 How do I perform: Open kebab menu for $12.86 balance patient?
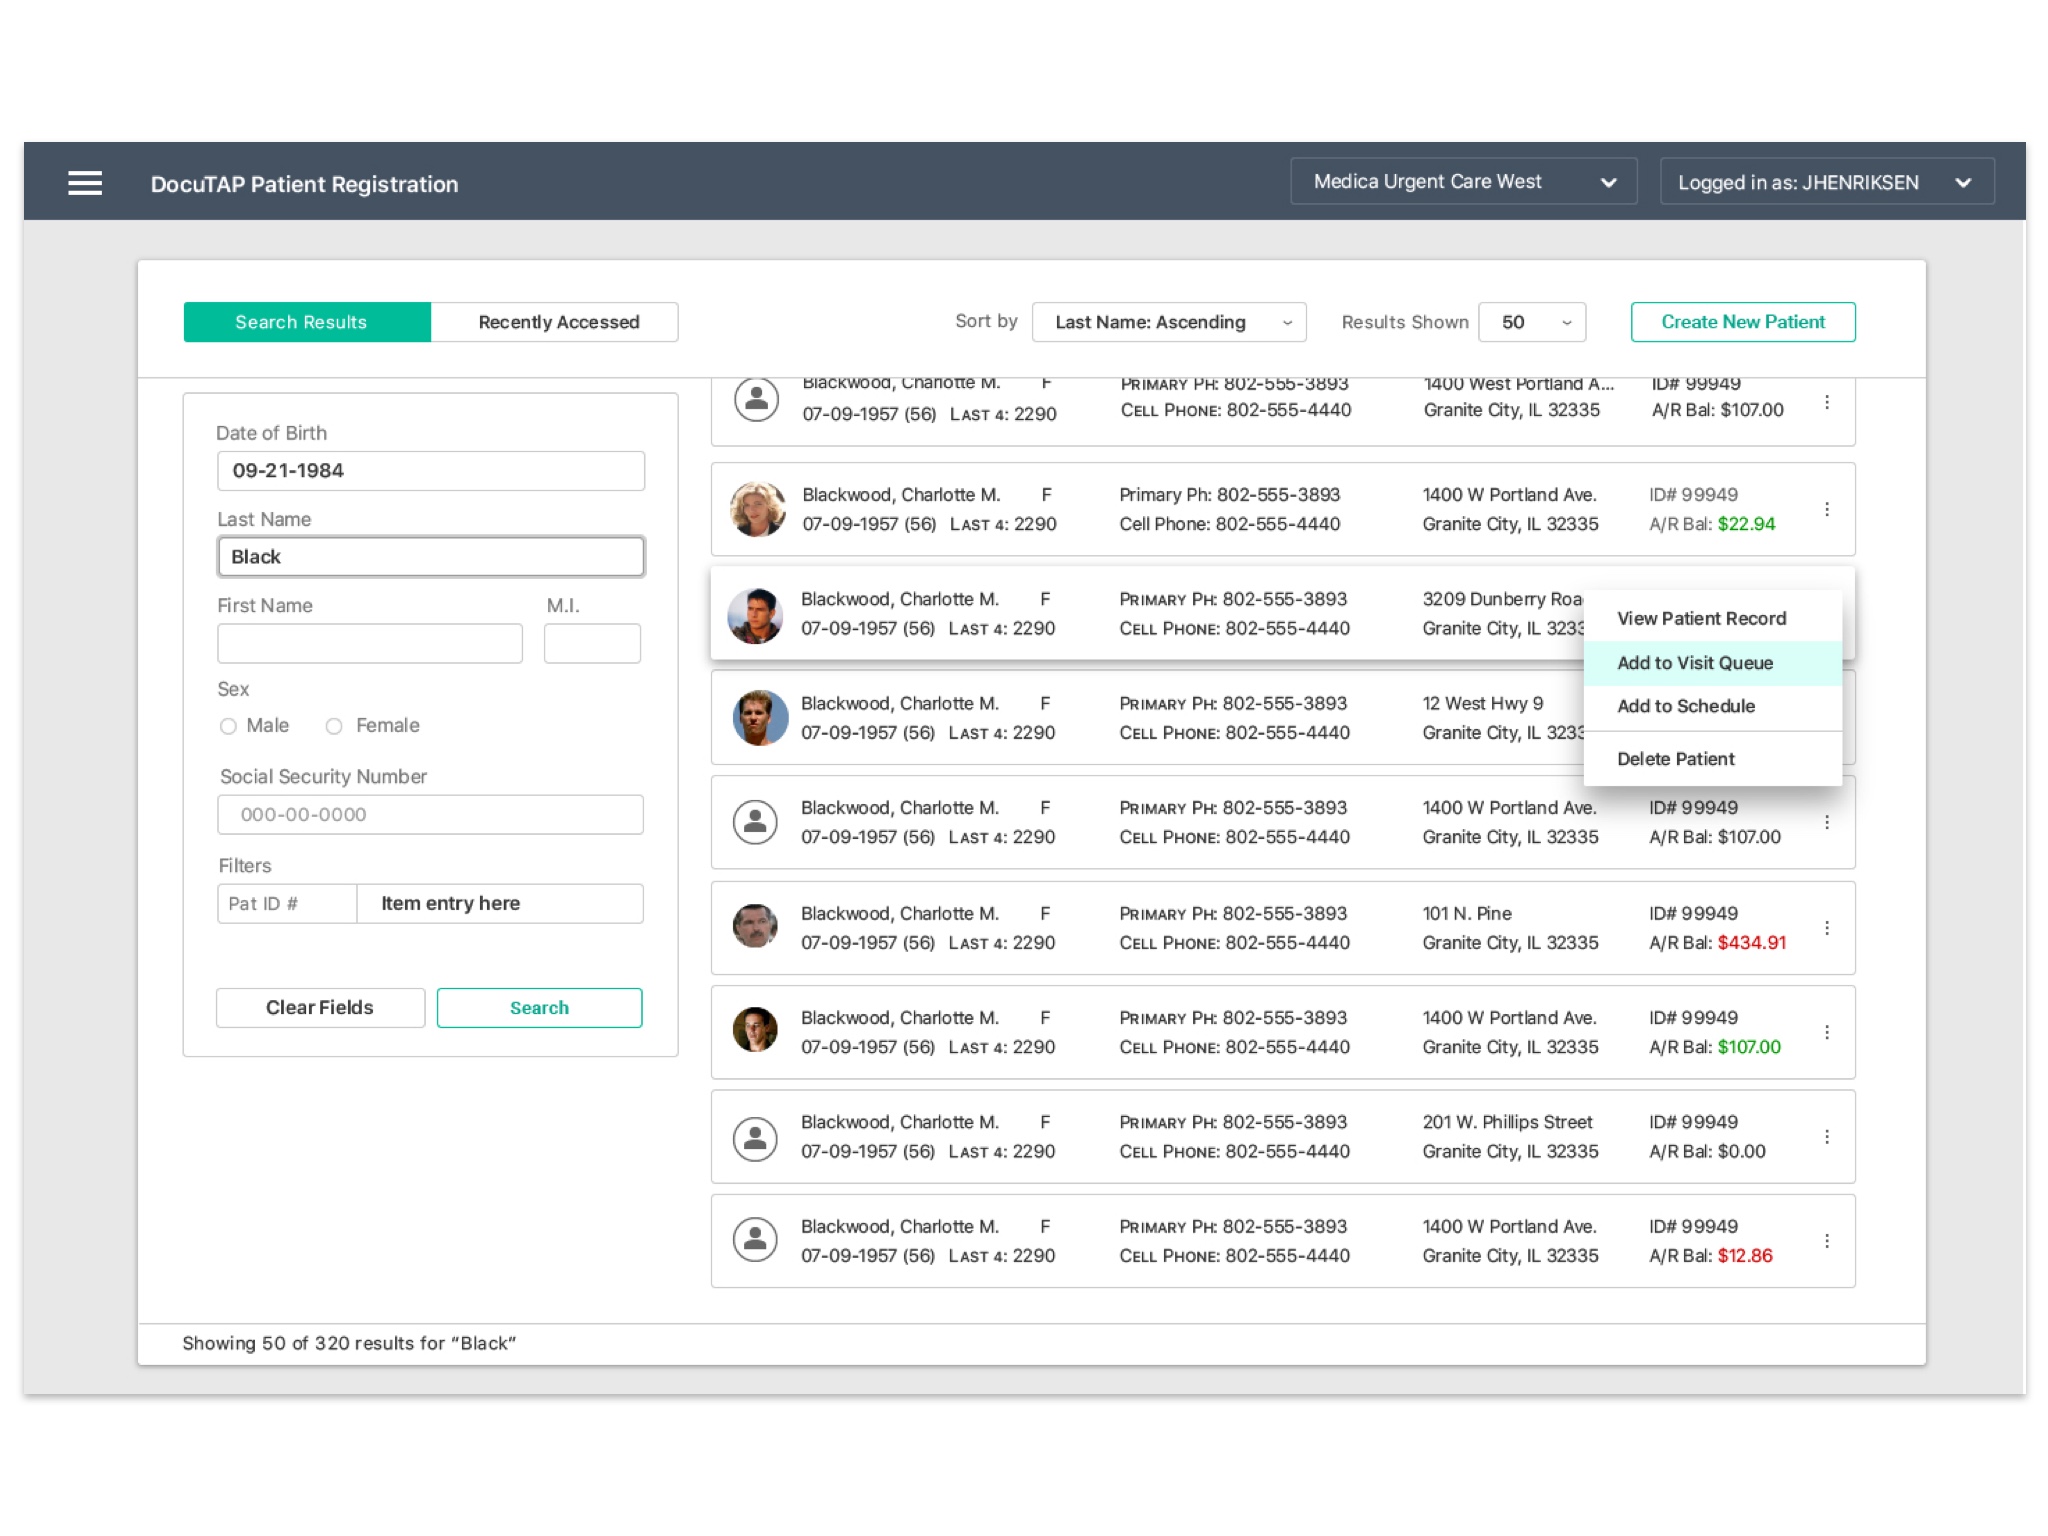click(x=1826, y=1241)
